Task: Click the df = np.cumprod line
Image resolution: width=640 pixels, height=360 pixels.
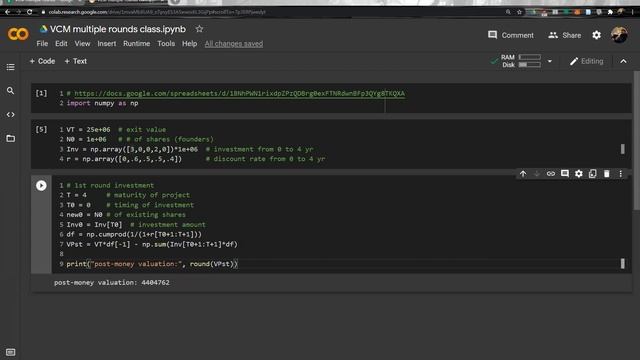Action: tap(134, 234)
